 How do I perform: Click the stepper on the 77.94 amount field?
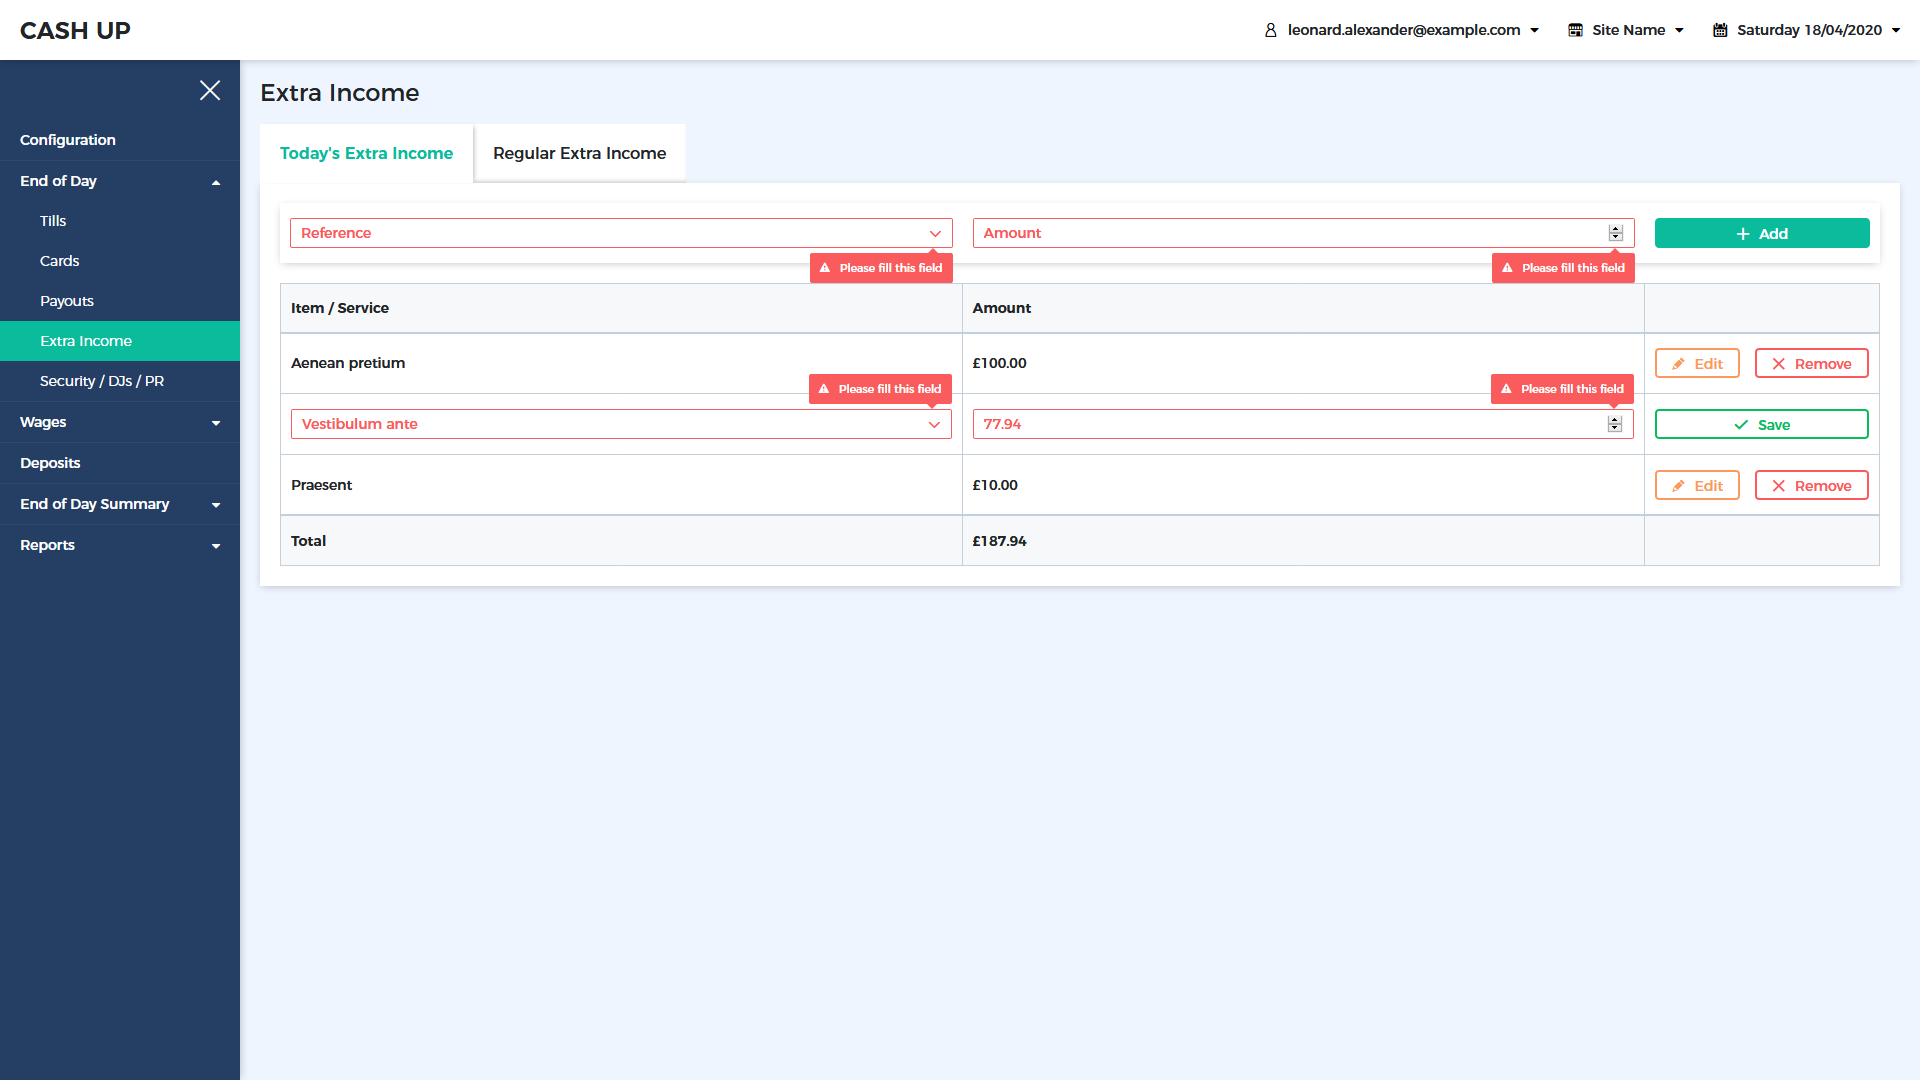coord(1614,424)
